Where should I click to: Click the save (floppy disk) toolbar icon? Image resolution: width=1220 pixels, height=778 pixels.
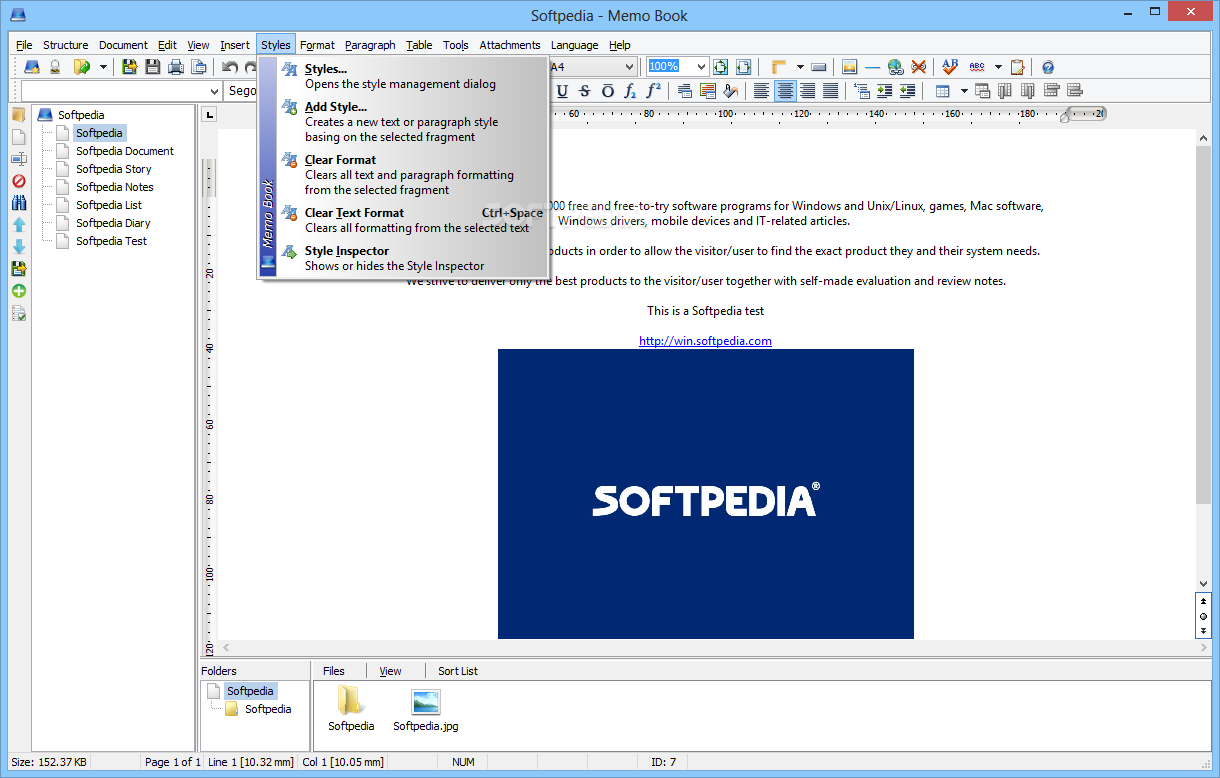click(x=152, y=67)
